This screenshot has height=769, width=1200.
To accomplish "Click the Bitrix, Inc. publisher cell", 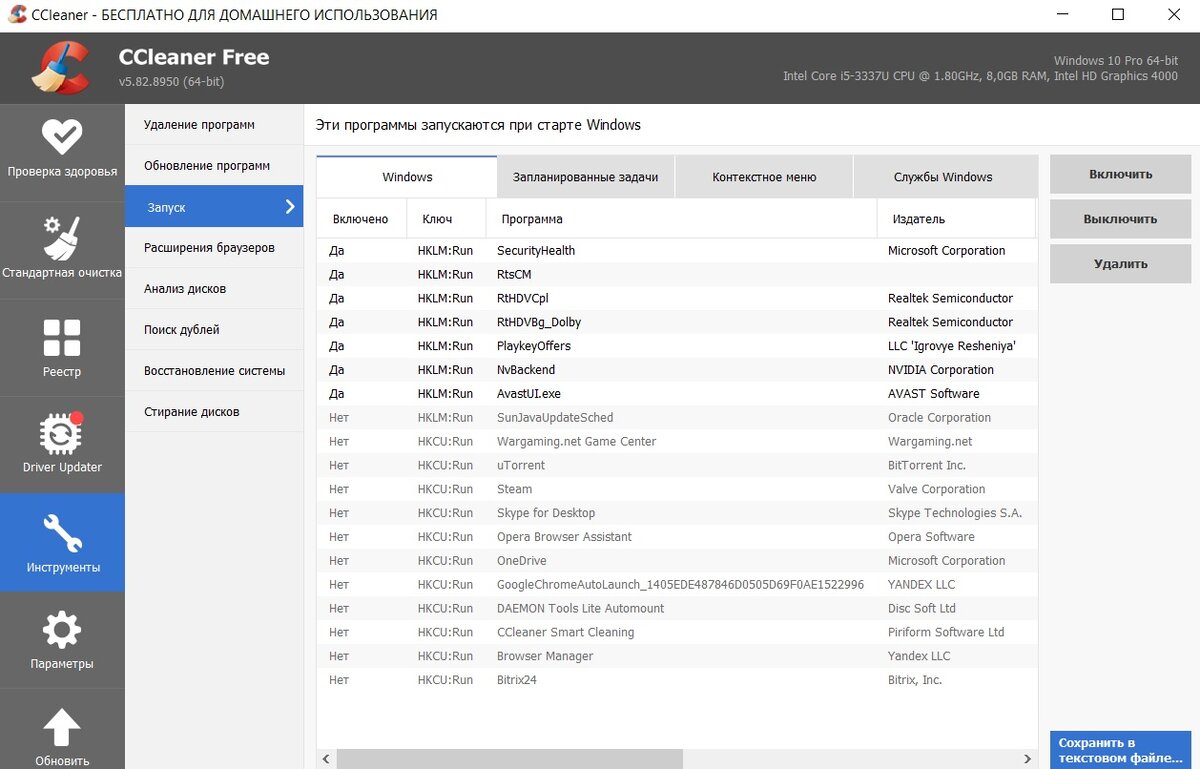I will (915, 680).
